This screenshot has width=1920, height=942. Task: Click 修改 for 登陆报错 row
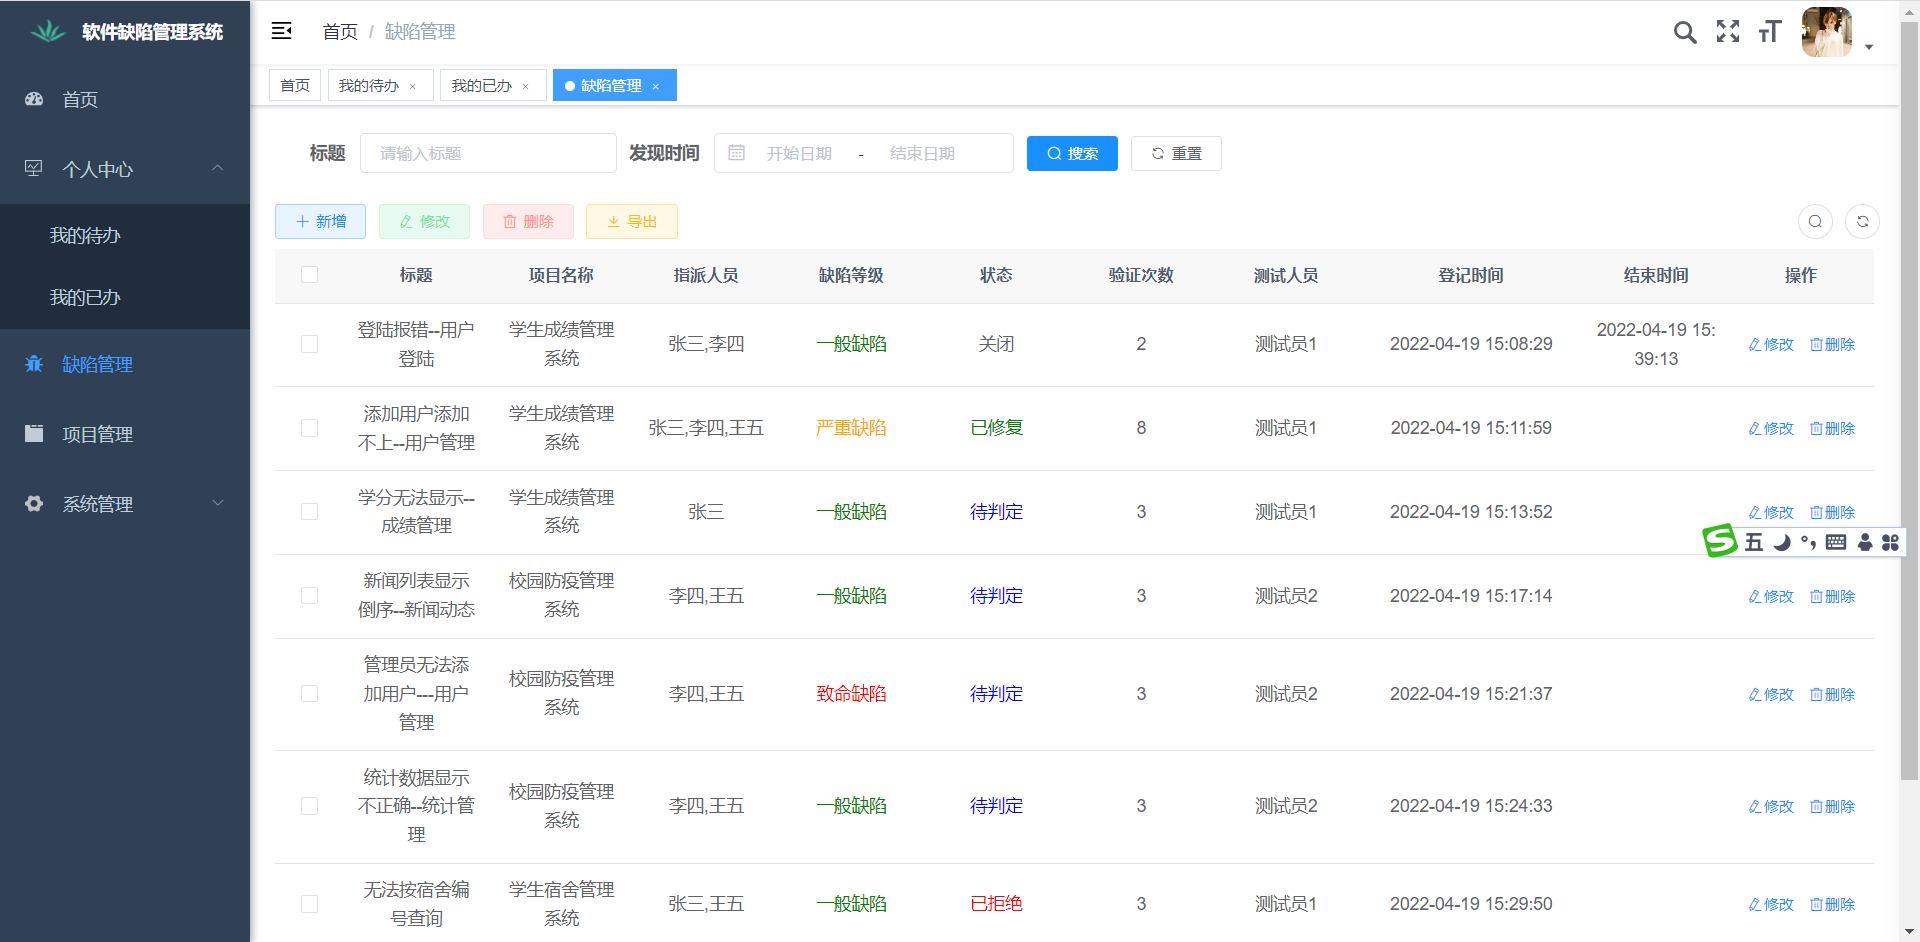(1771, 344)
